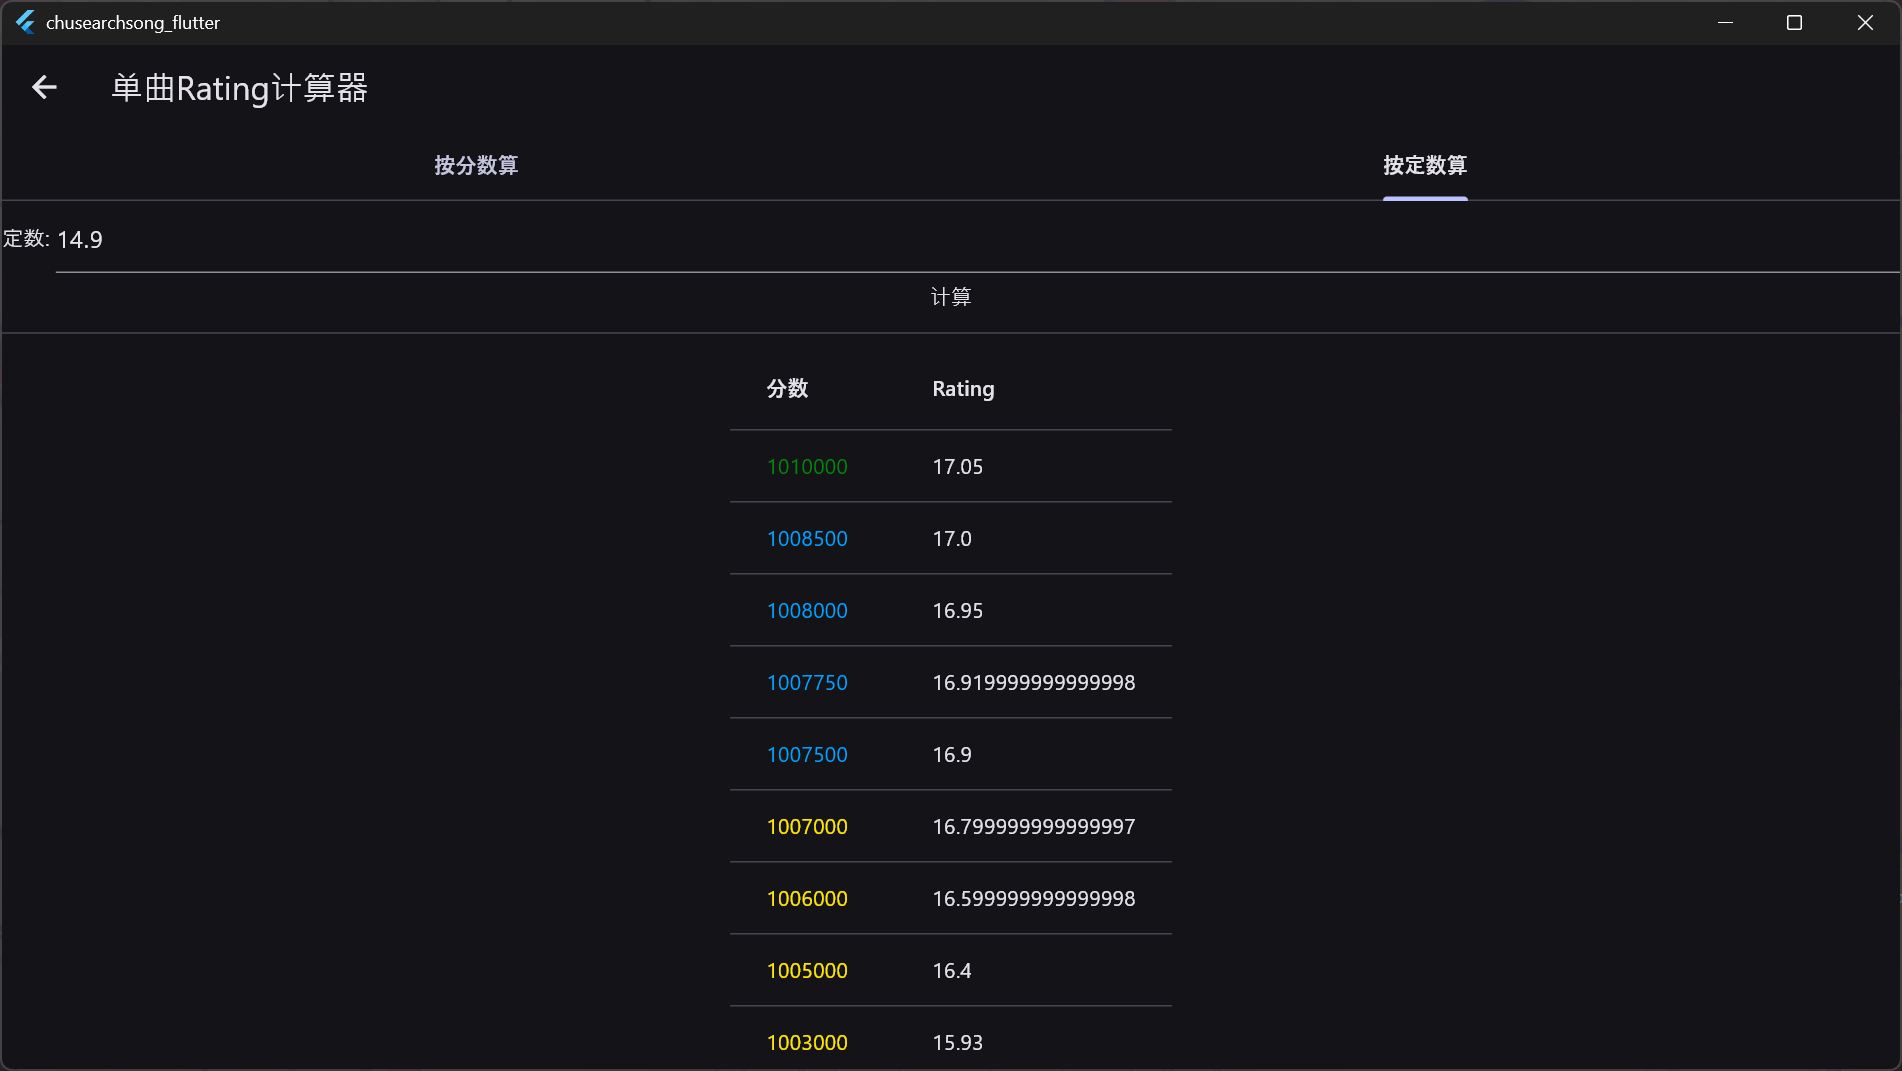1902x1071 pixels.
Task: Click the 单曲Rating计算器 page title
Action: click(239, 88)
